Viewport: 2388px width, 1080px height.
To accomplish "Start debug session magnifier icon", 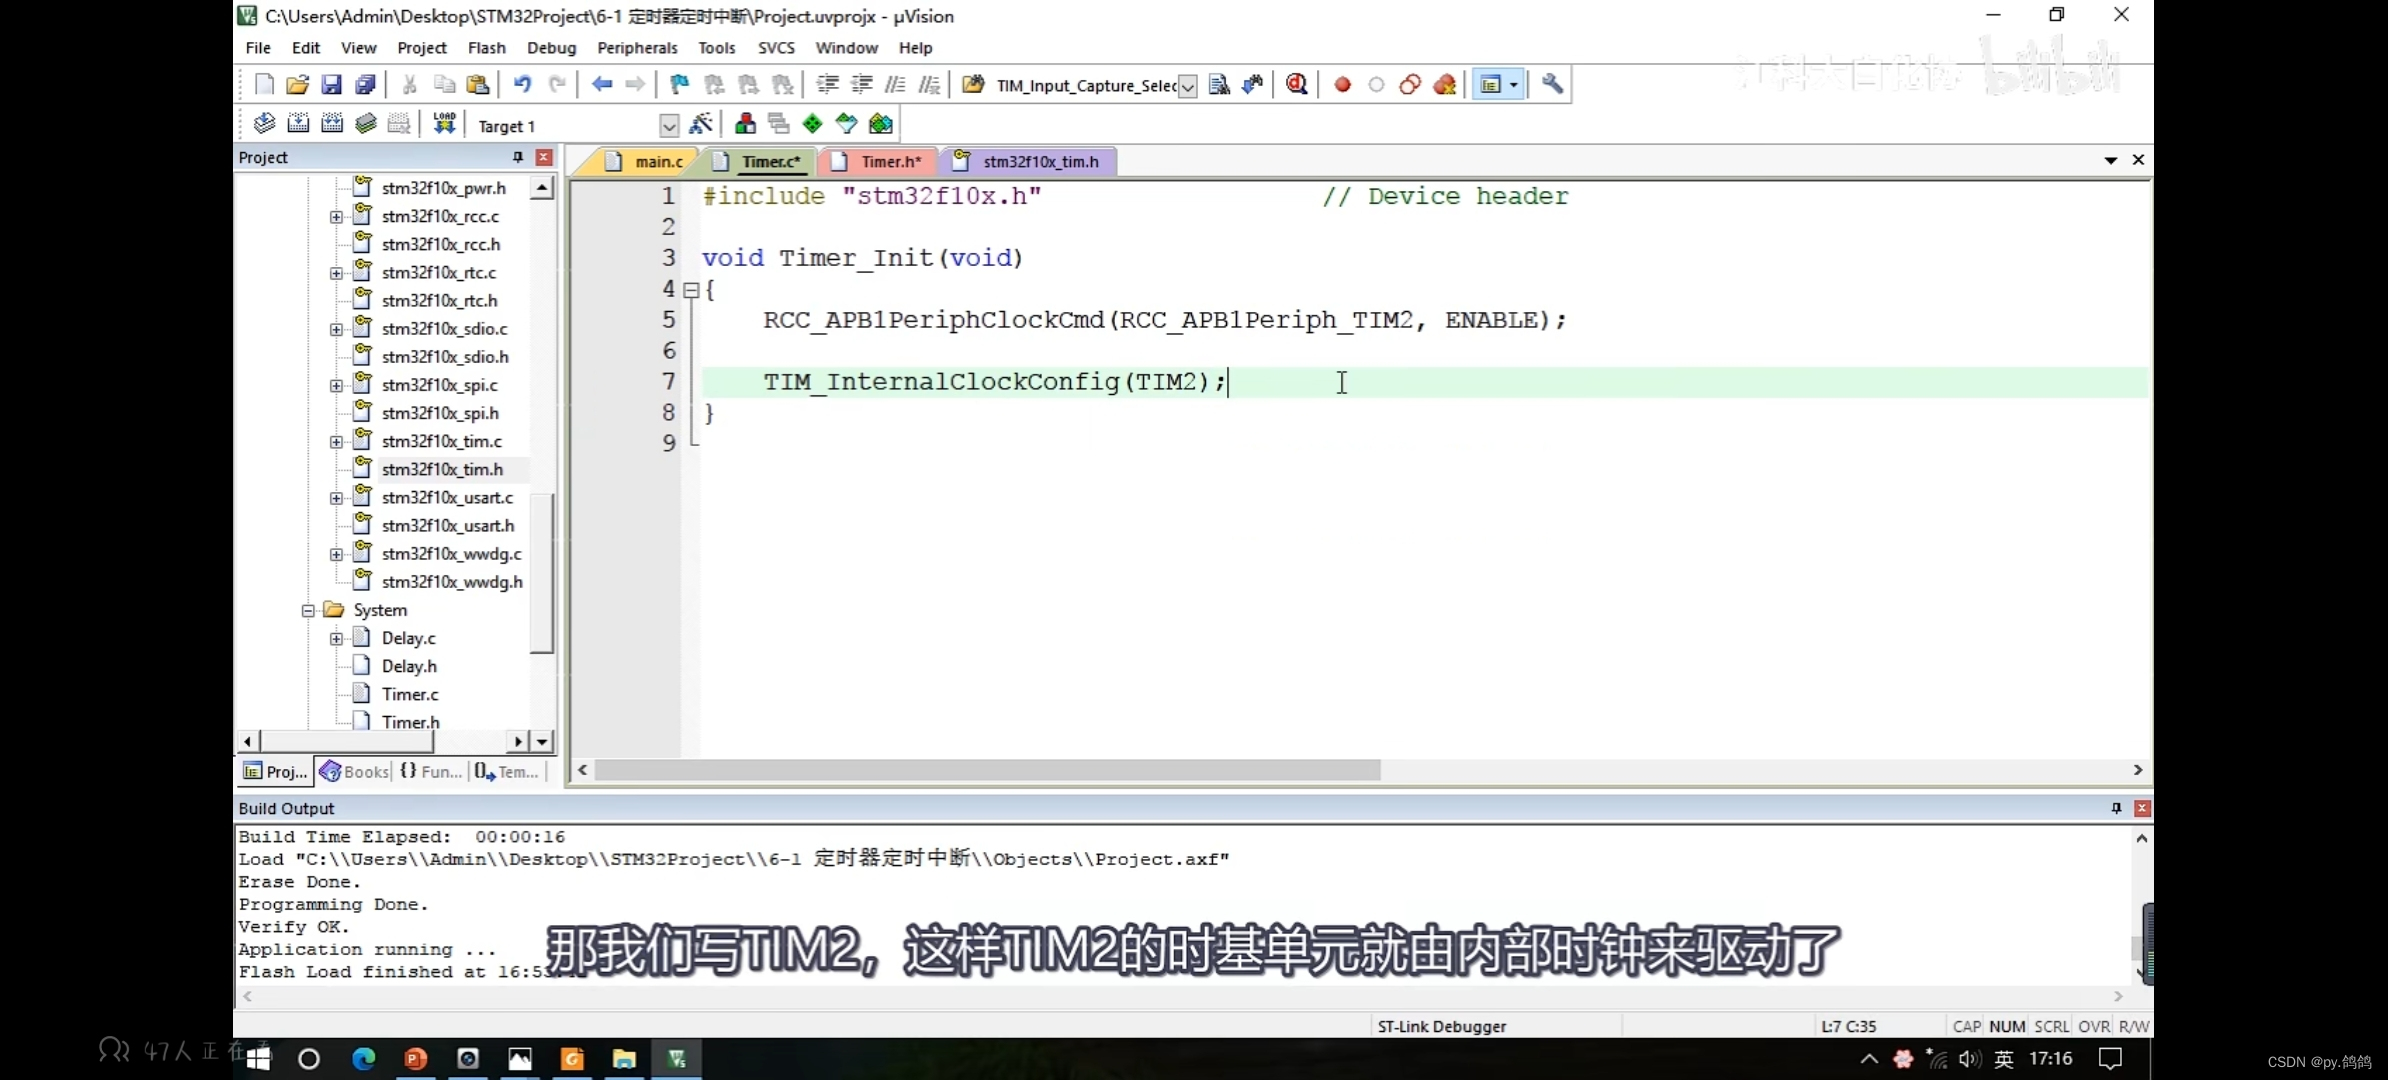I will (1297, 85).
